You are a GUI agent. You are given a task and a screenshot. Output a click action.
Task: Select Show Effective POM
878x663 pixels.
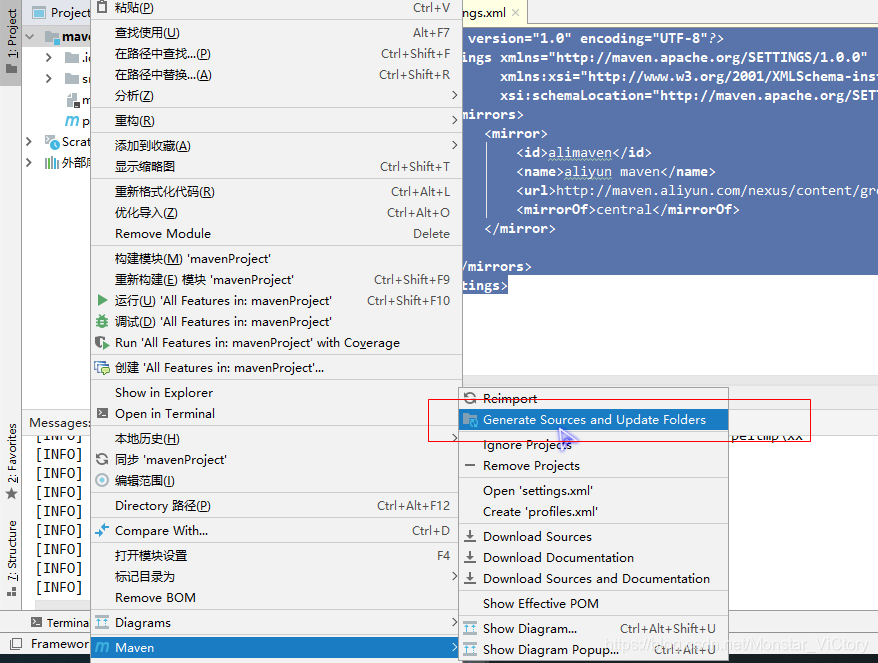click(594, 603)
